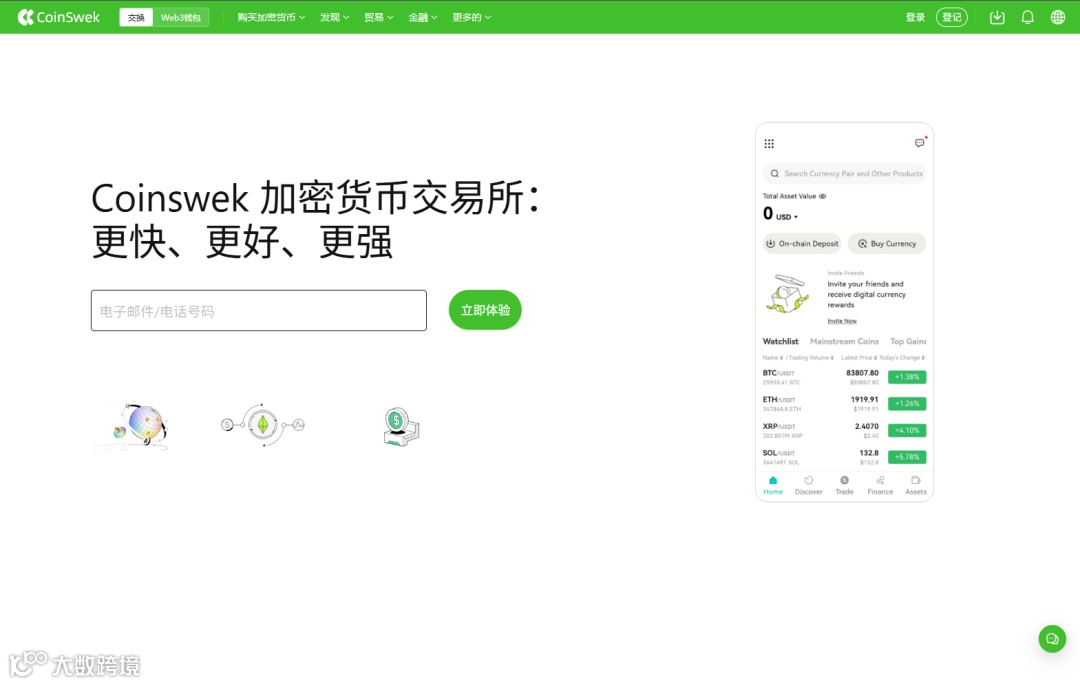Click the XRP/USDT row name
The height and width of the screenshot is (685, 1080).
click(779, 427)
